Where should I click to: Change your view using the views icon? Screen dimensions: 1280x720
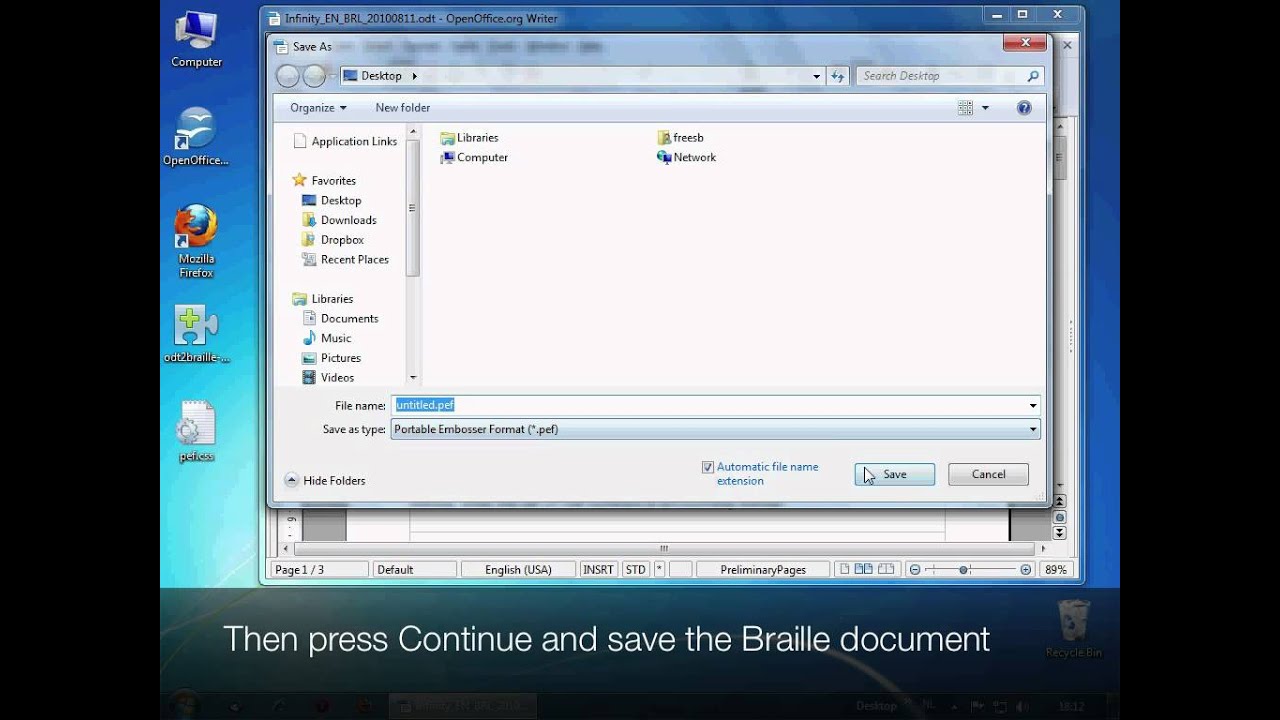(966, 108)
